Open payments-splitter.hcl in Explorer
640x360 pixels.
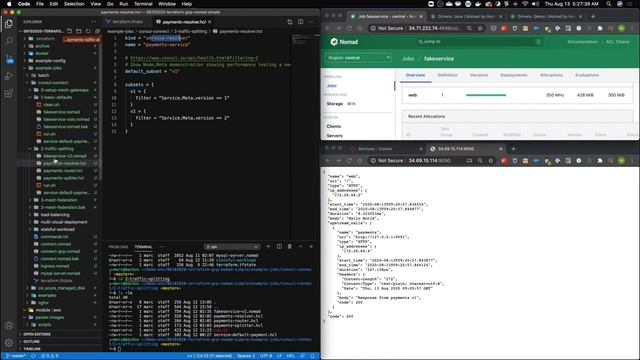pyautogui.click(x=63, y=178)
